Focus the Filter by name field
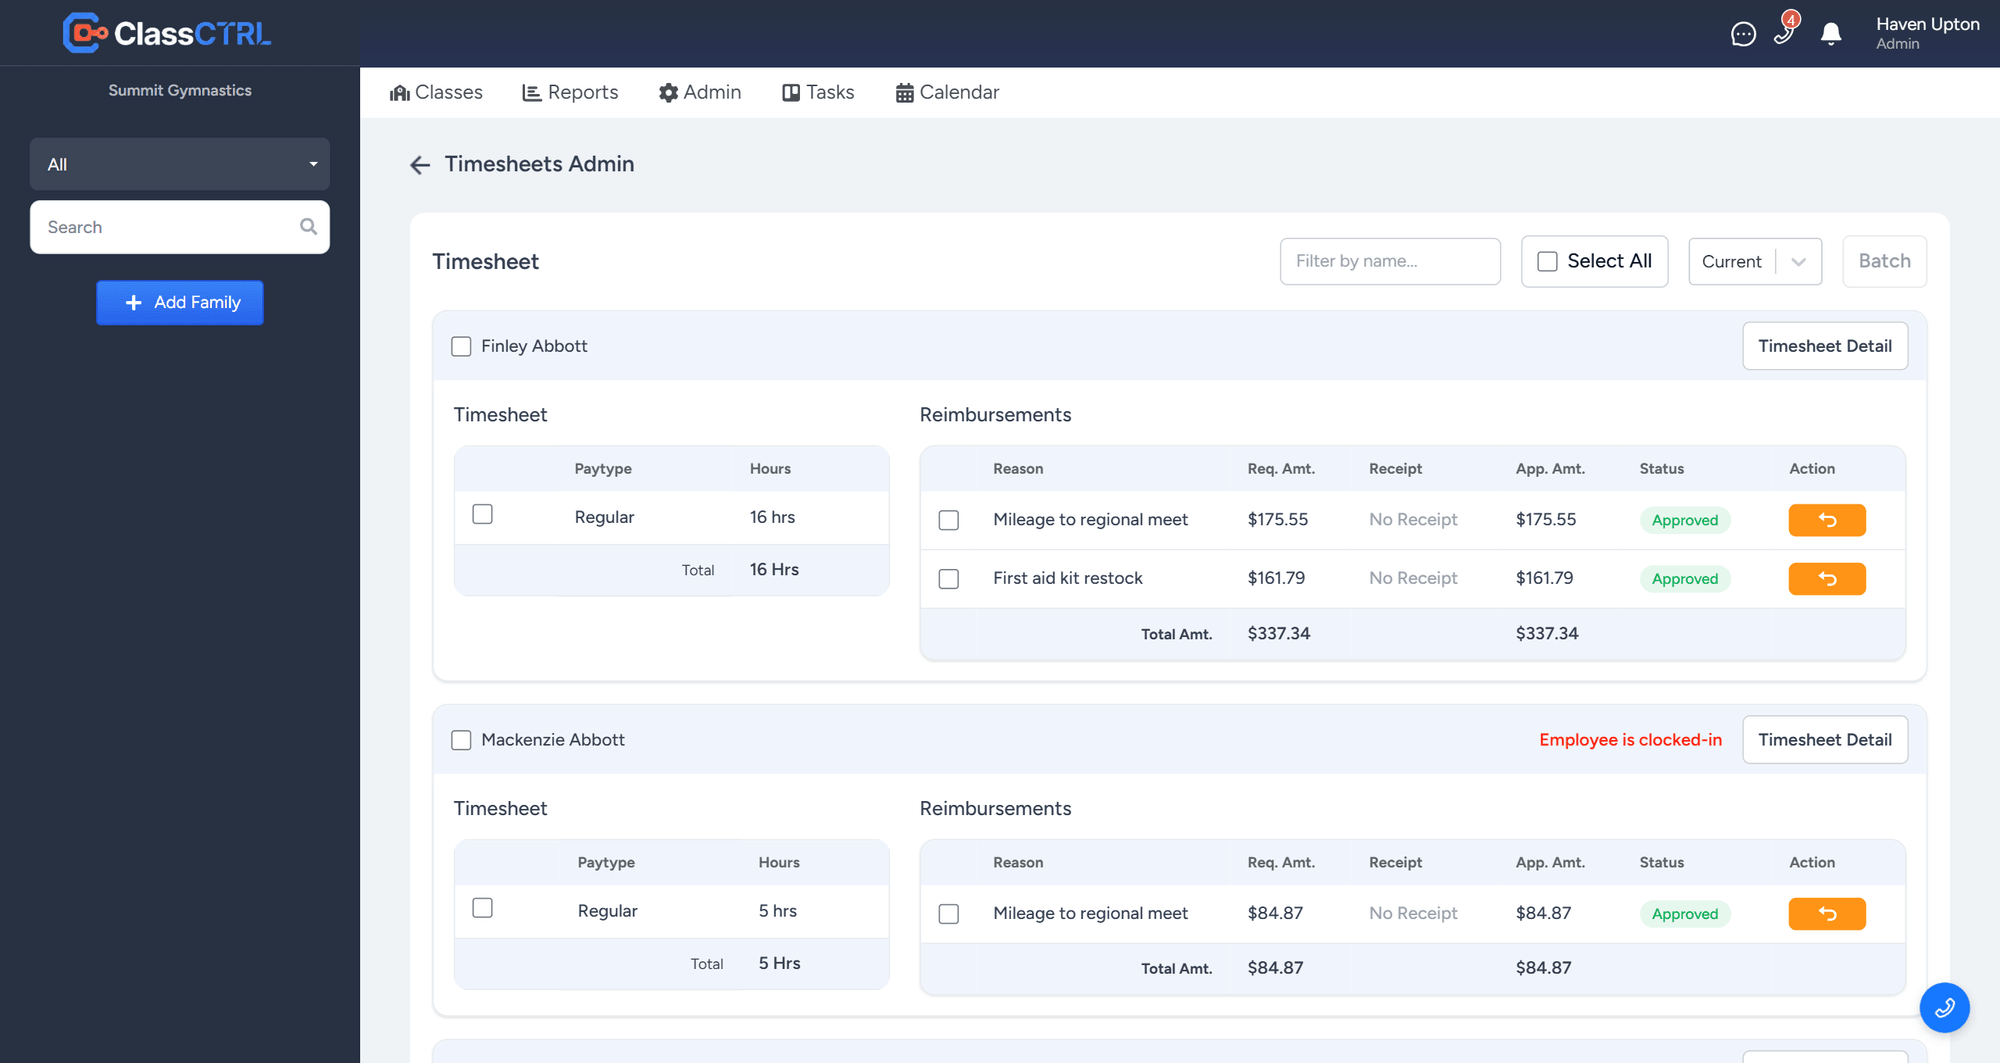 click(x=1390, y=261)
